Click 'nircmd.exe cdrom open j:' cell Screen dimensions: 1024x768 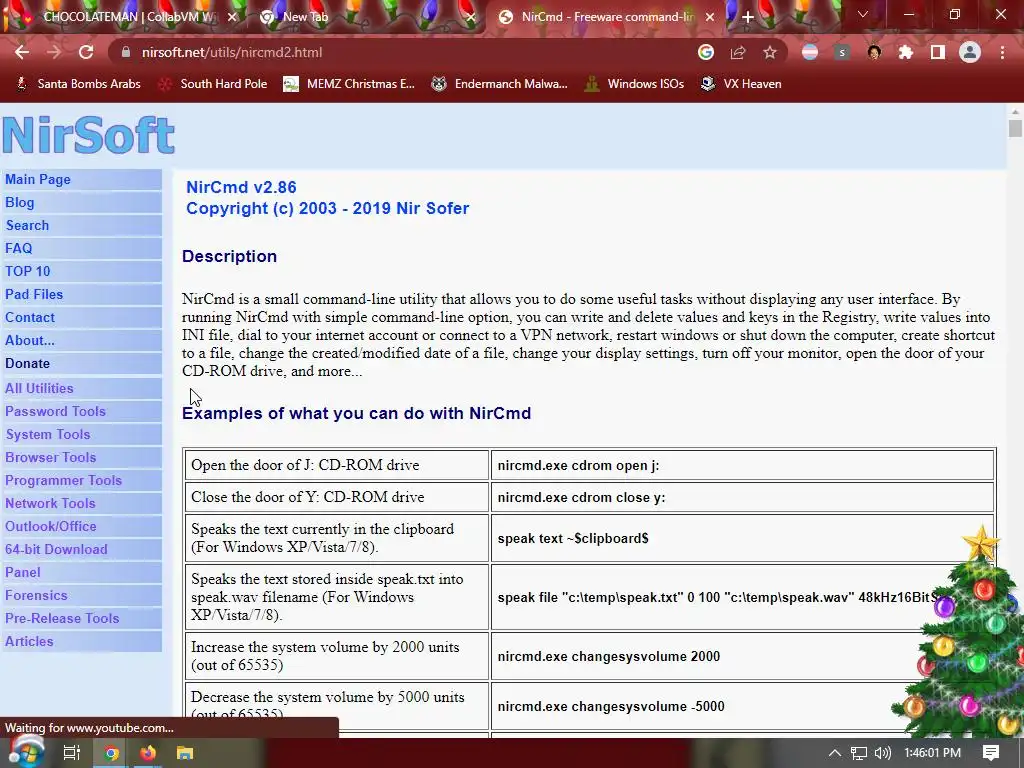[743, 466]
